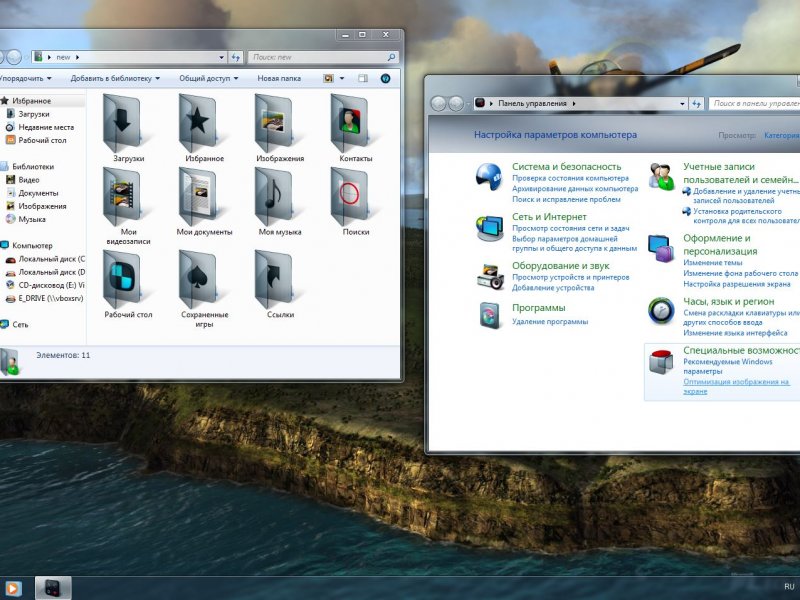Open Настройка разрешения экрана link

tap(737, 284)
